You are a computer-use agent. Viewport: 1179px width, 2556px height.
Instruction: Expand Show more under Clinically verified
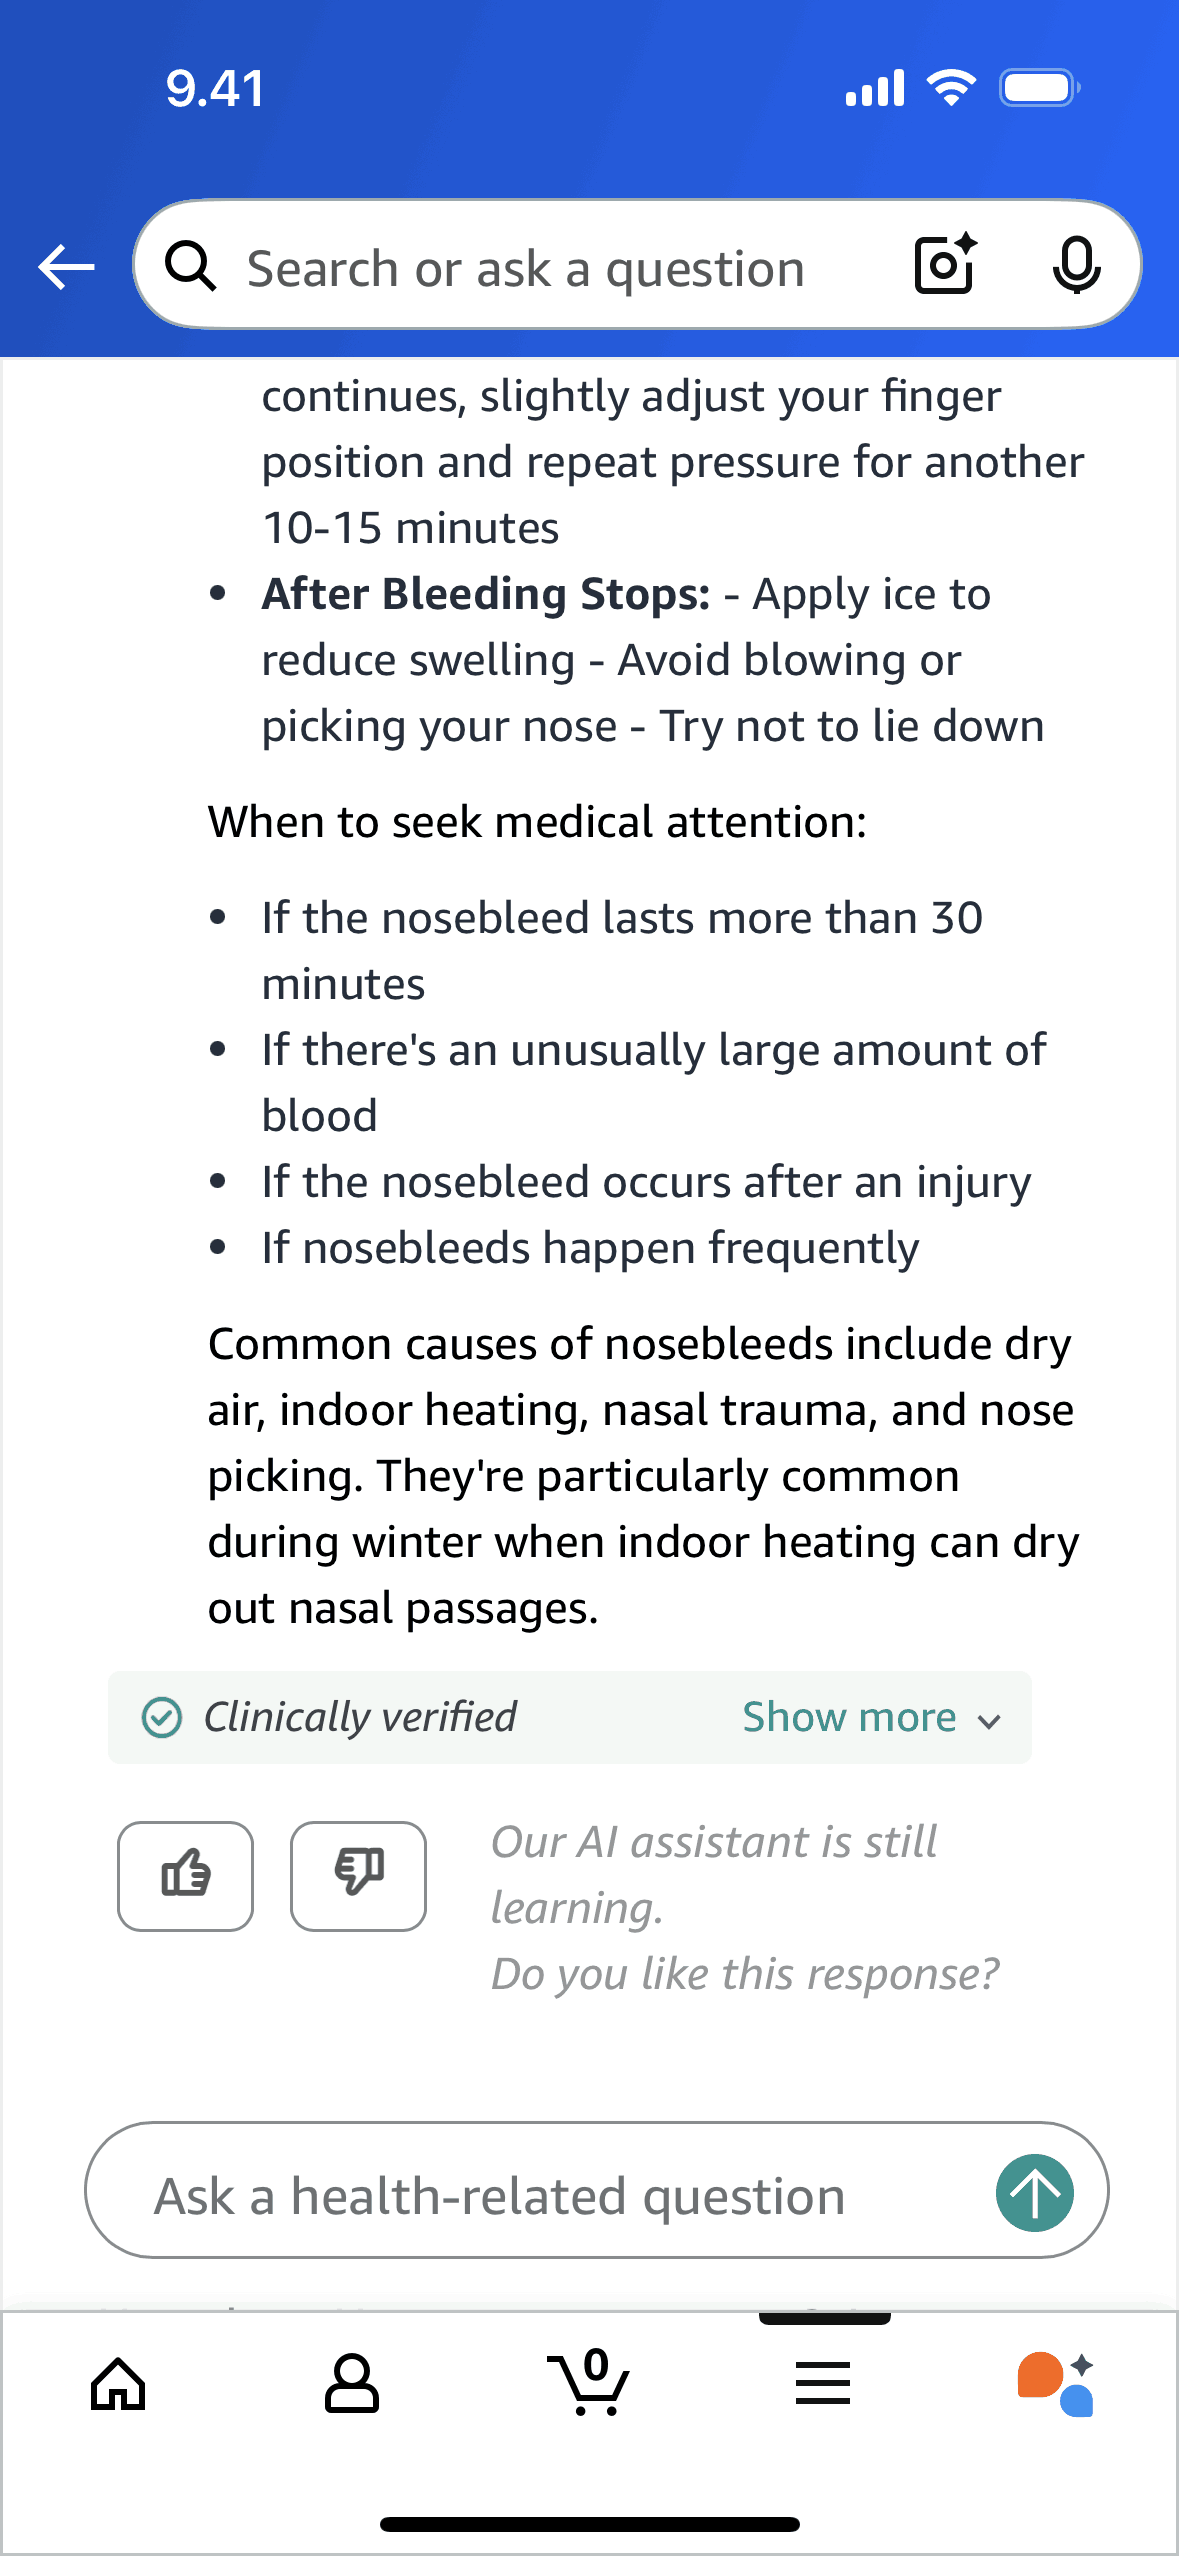coord(850,1718)
